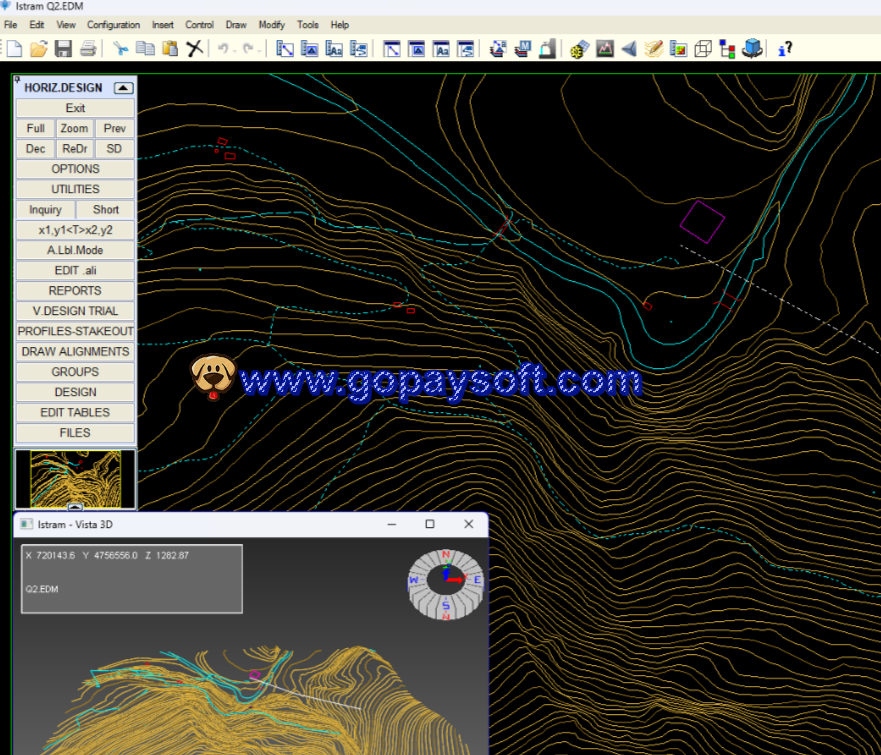
Task: Click the blue 3D box view icon
Action: point(753,48)
